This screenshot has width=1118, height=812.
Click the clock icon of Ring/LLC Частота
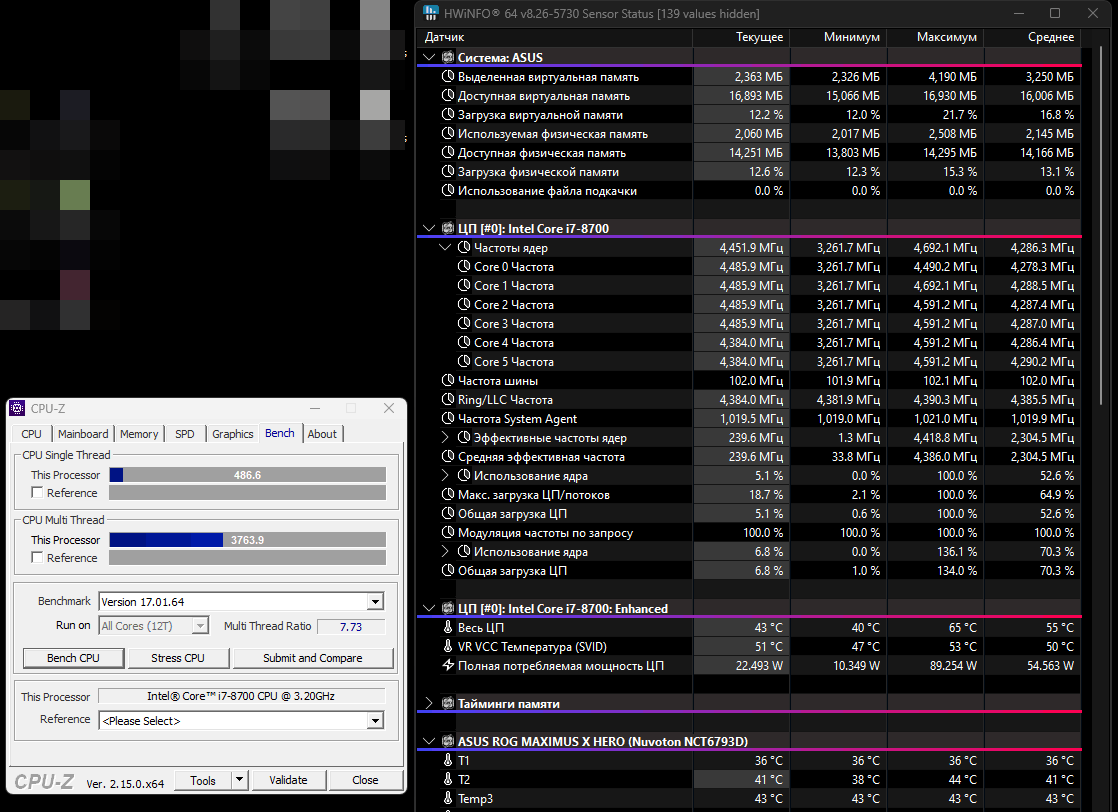point(448,399)
